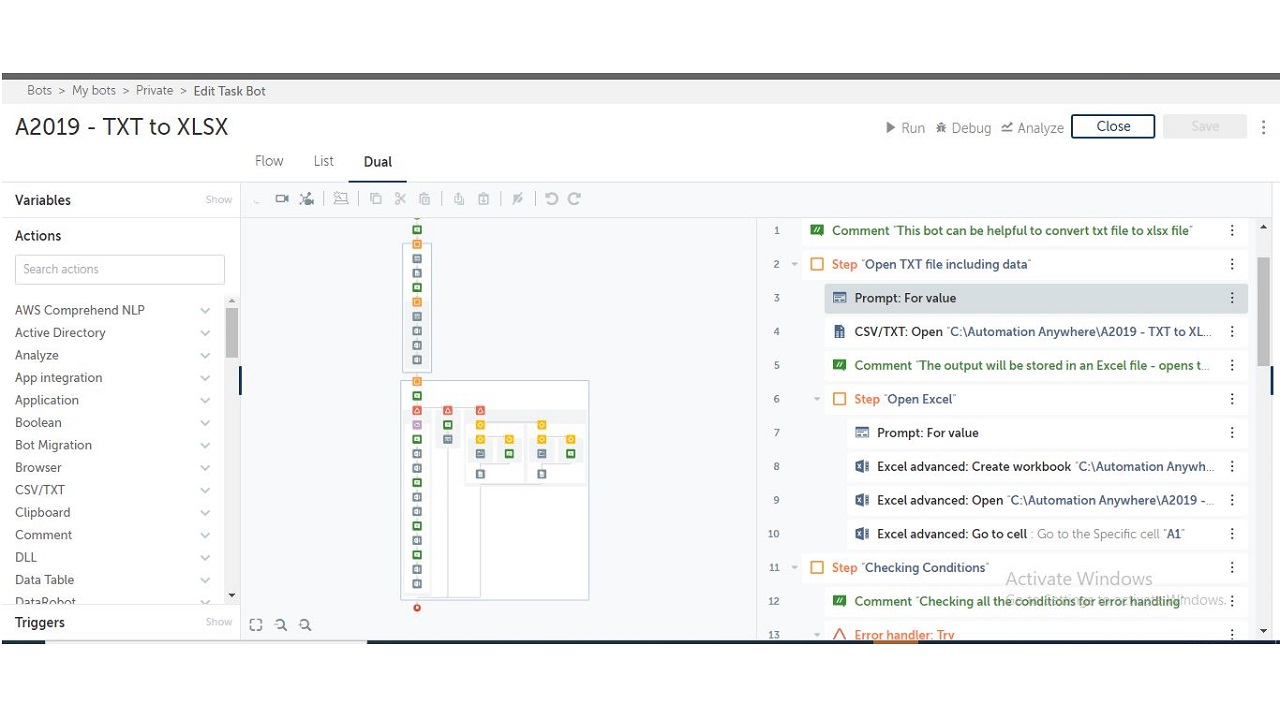Collapse the 'Open TXT file including data' step
1280x720 pixels.
795,265
